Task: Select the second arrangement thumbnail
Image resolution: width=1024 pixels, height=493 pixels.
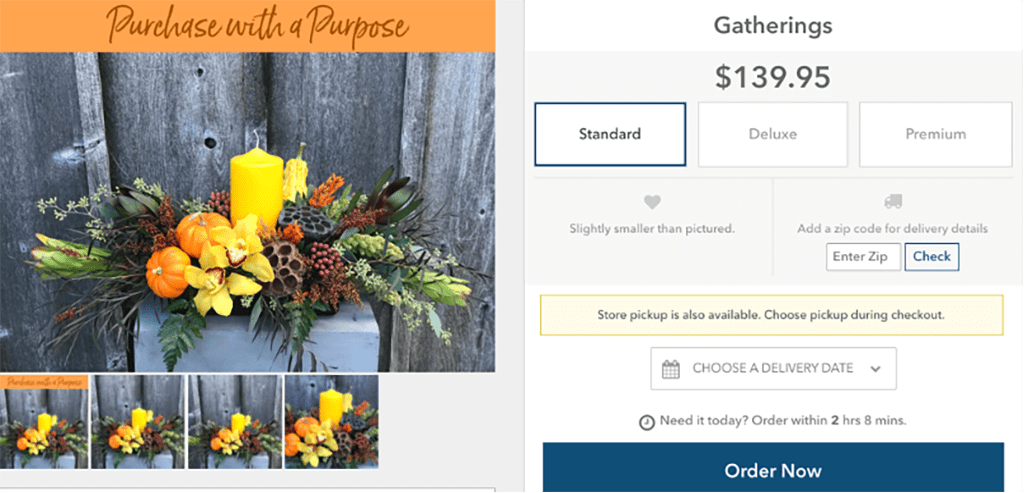Action: coord(139,421)
